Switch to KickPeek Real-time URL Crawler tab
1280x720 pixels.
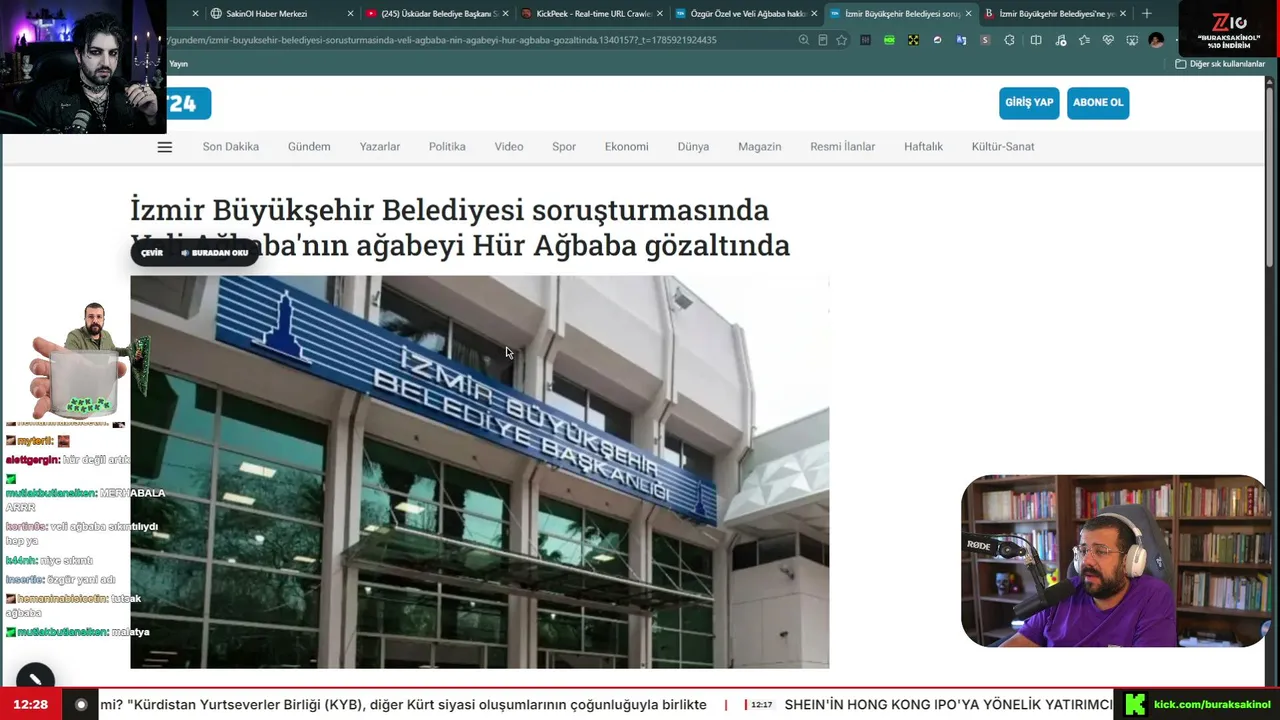pos(593,14)
